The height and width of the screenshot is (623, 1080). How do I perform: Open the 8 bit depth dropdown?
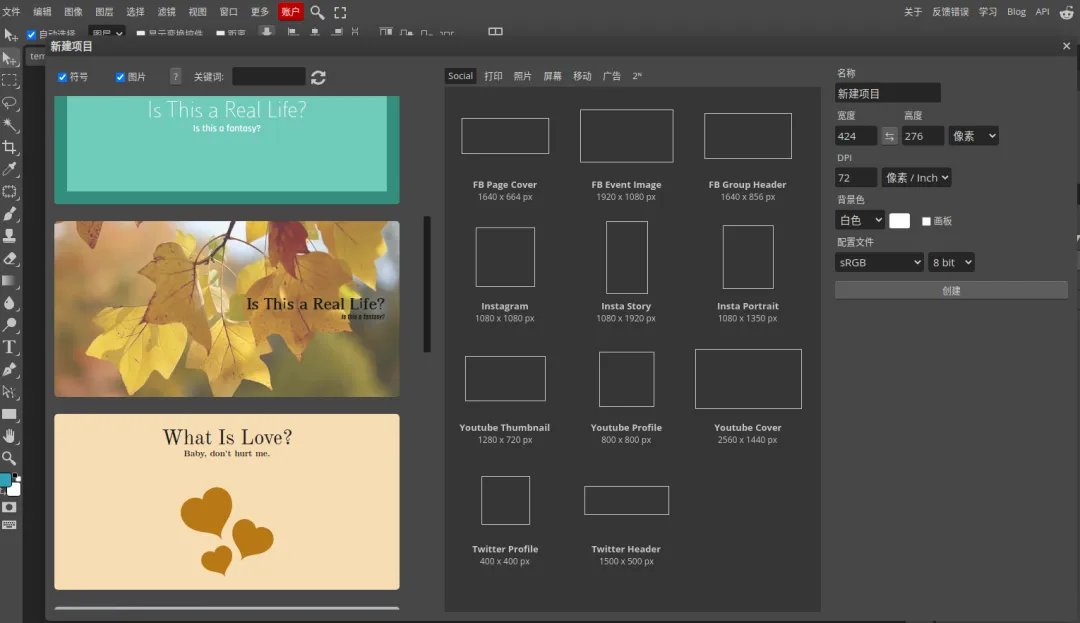pos(950,262)
